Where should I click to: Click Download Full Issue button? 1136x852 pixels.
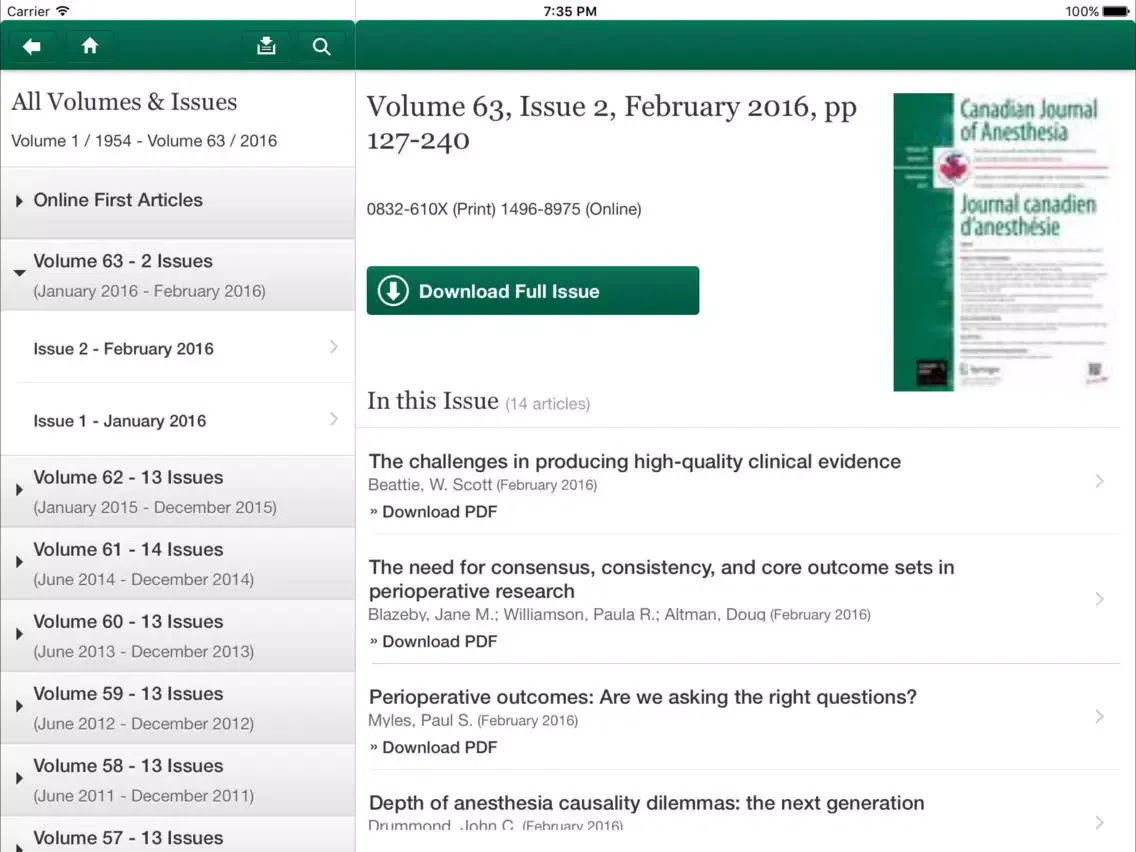pyautogui.click(x=532, y=291)
